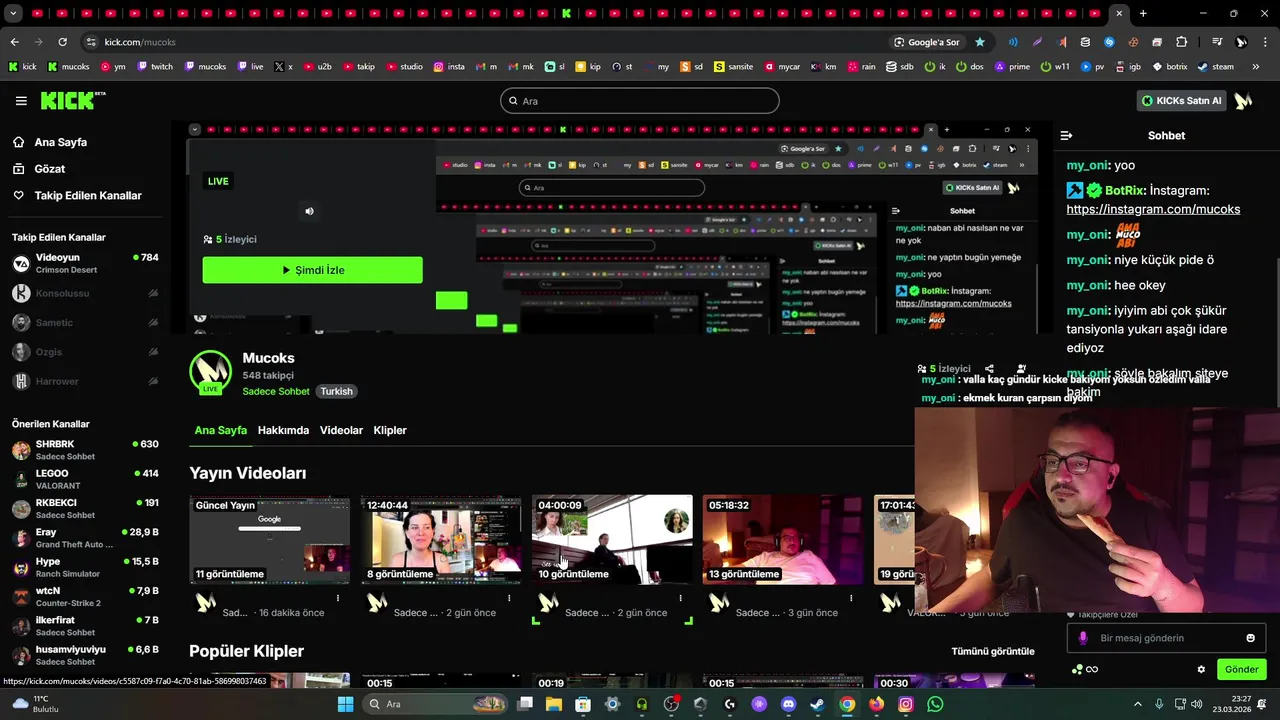Open the 05:18:32 video thumbnail
Viewport: 1280px width, 720px height.
783,540
